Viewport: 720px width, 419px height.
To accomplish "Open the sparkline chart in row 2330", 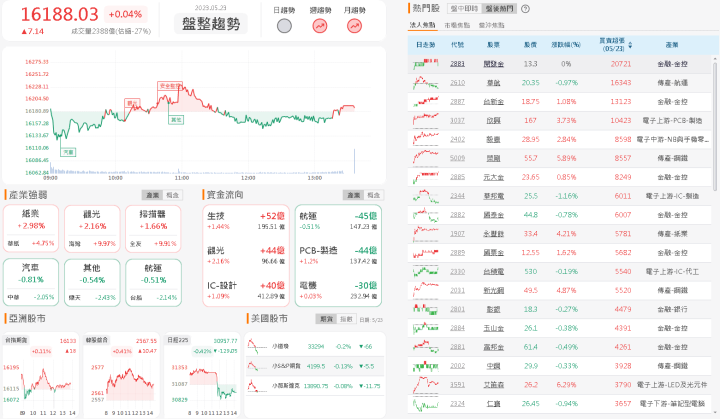I will click(x=426, y=272).
